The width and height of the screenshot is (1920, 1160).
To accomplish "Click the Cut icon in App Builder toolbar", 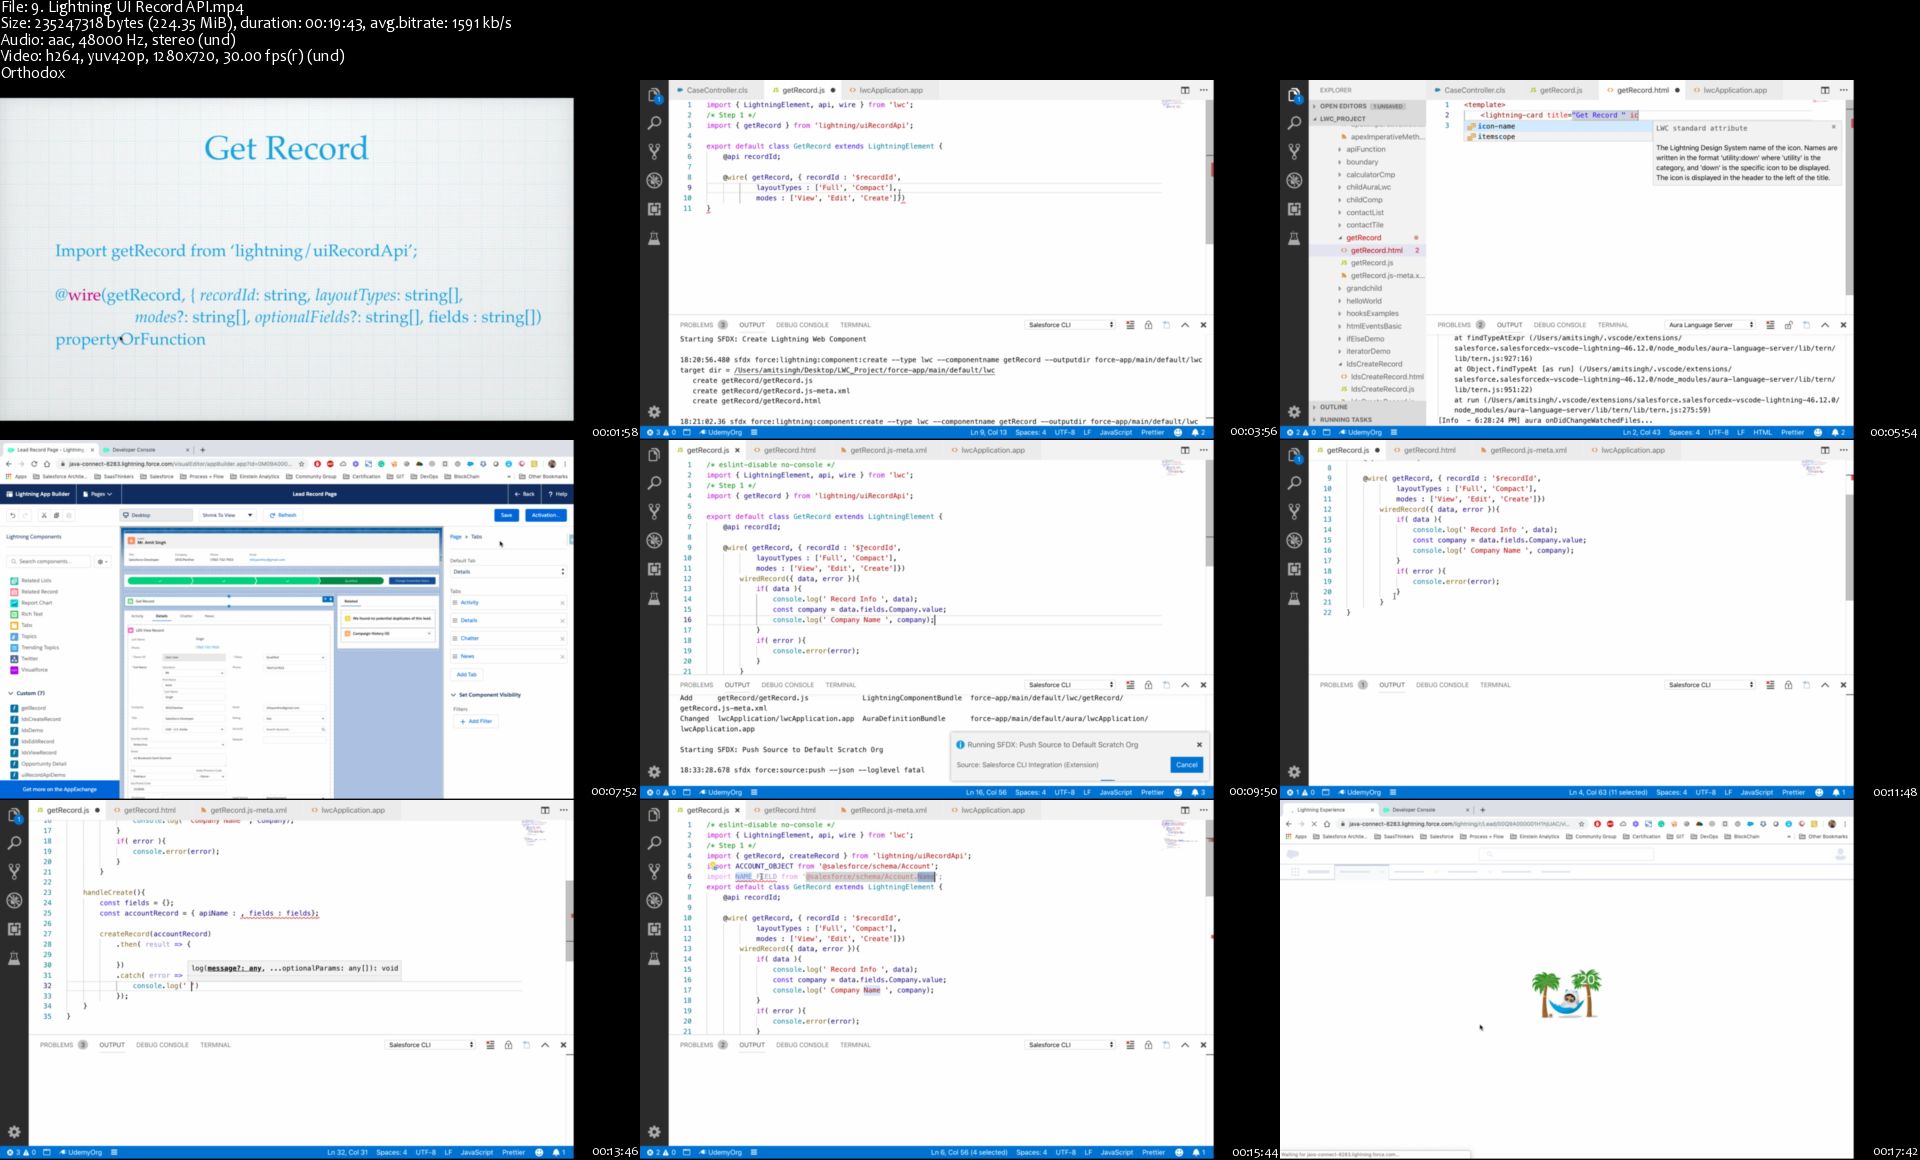I will pyautogui.click(x=44, y=515).
